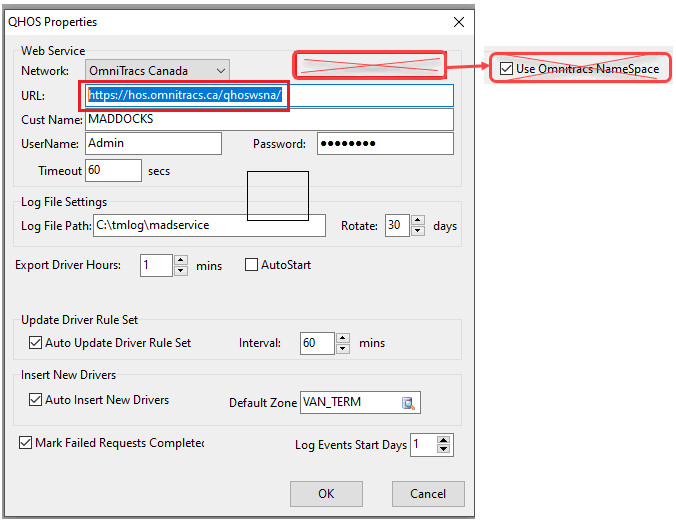Click the UserName field containing Admin
The height and width of the screenshot is (524, 676).
click(x=153, y=144)
